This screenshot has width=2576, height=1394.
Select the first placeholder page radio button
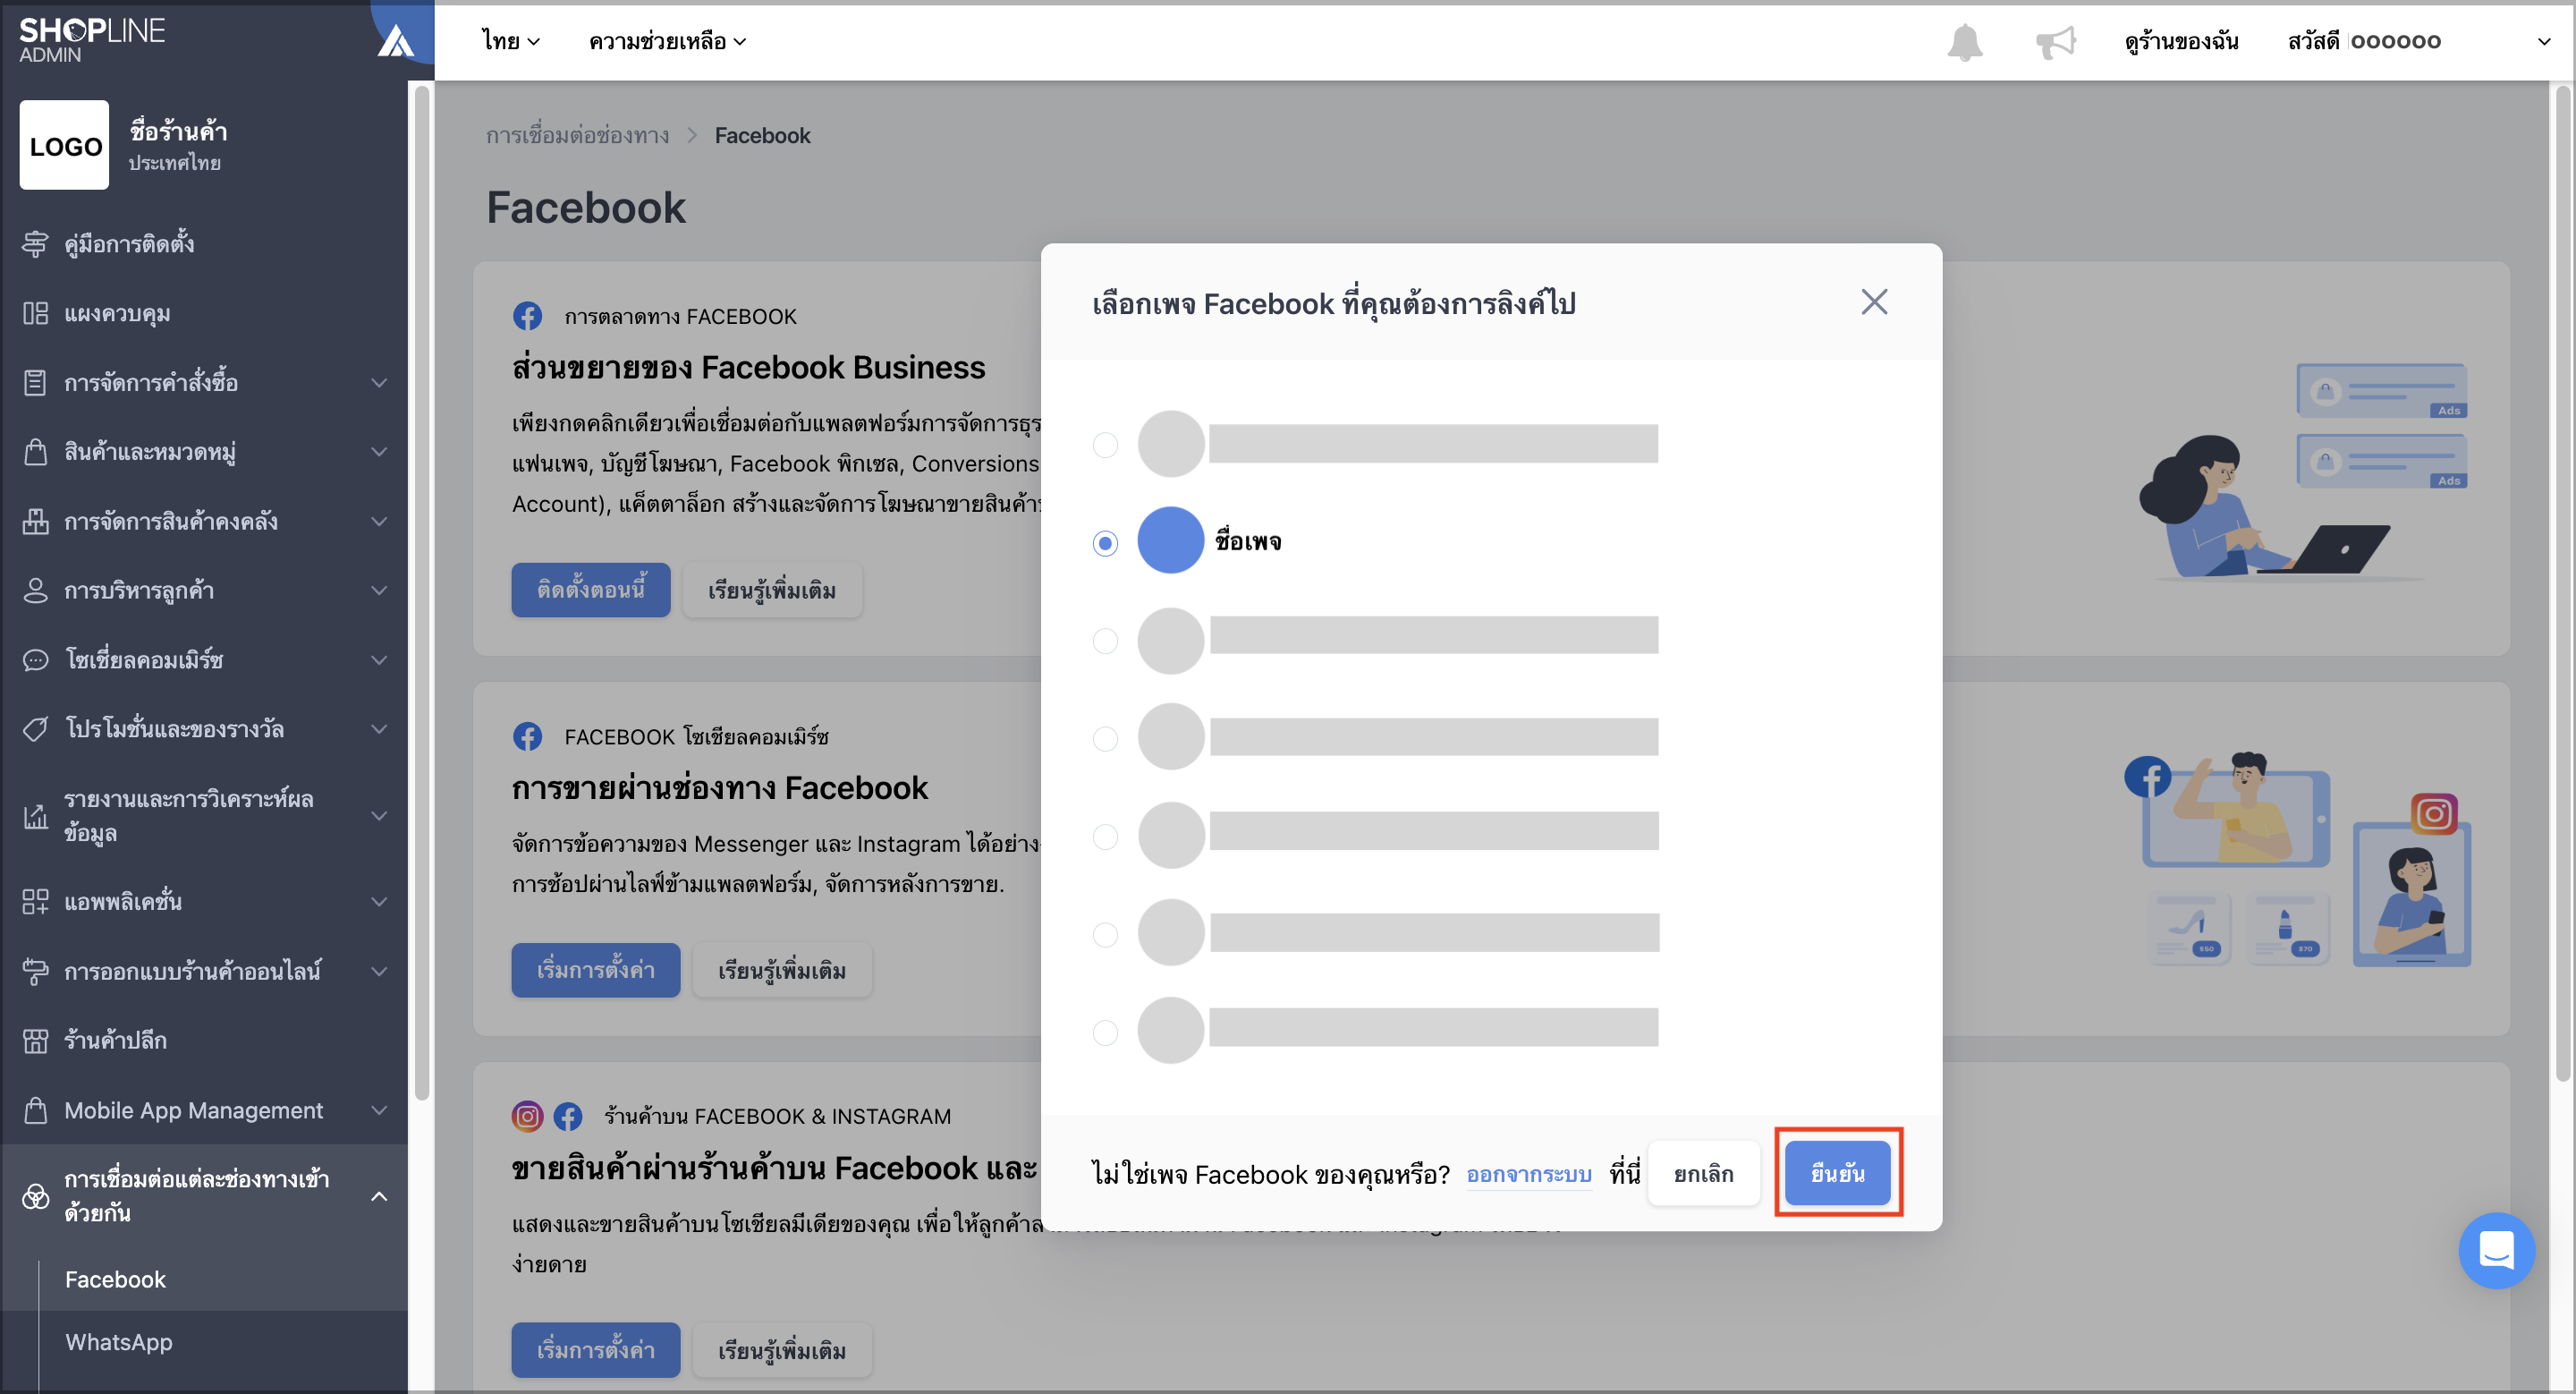1105,444
